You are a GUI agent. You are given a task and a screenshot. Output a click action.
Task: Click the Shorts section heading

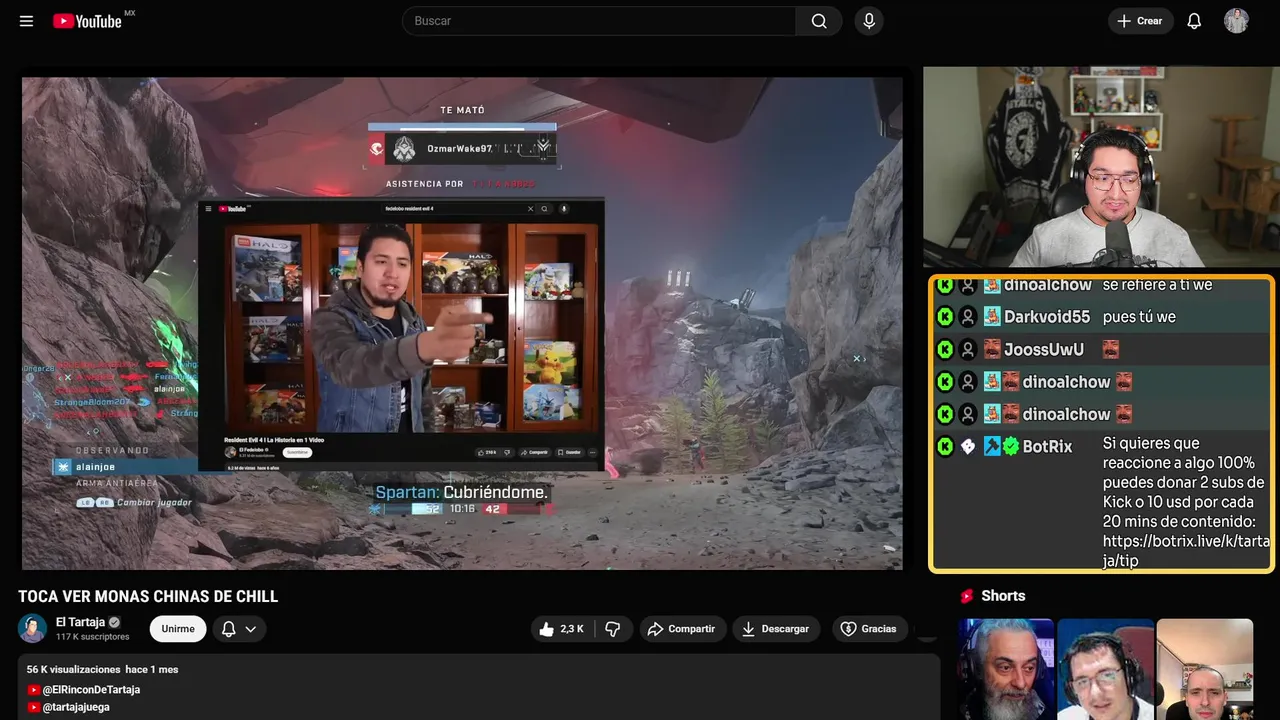tap(1003, 596)
